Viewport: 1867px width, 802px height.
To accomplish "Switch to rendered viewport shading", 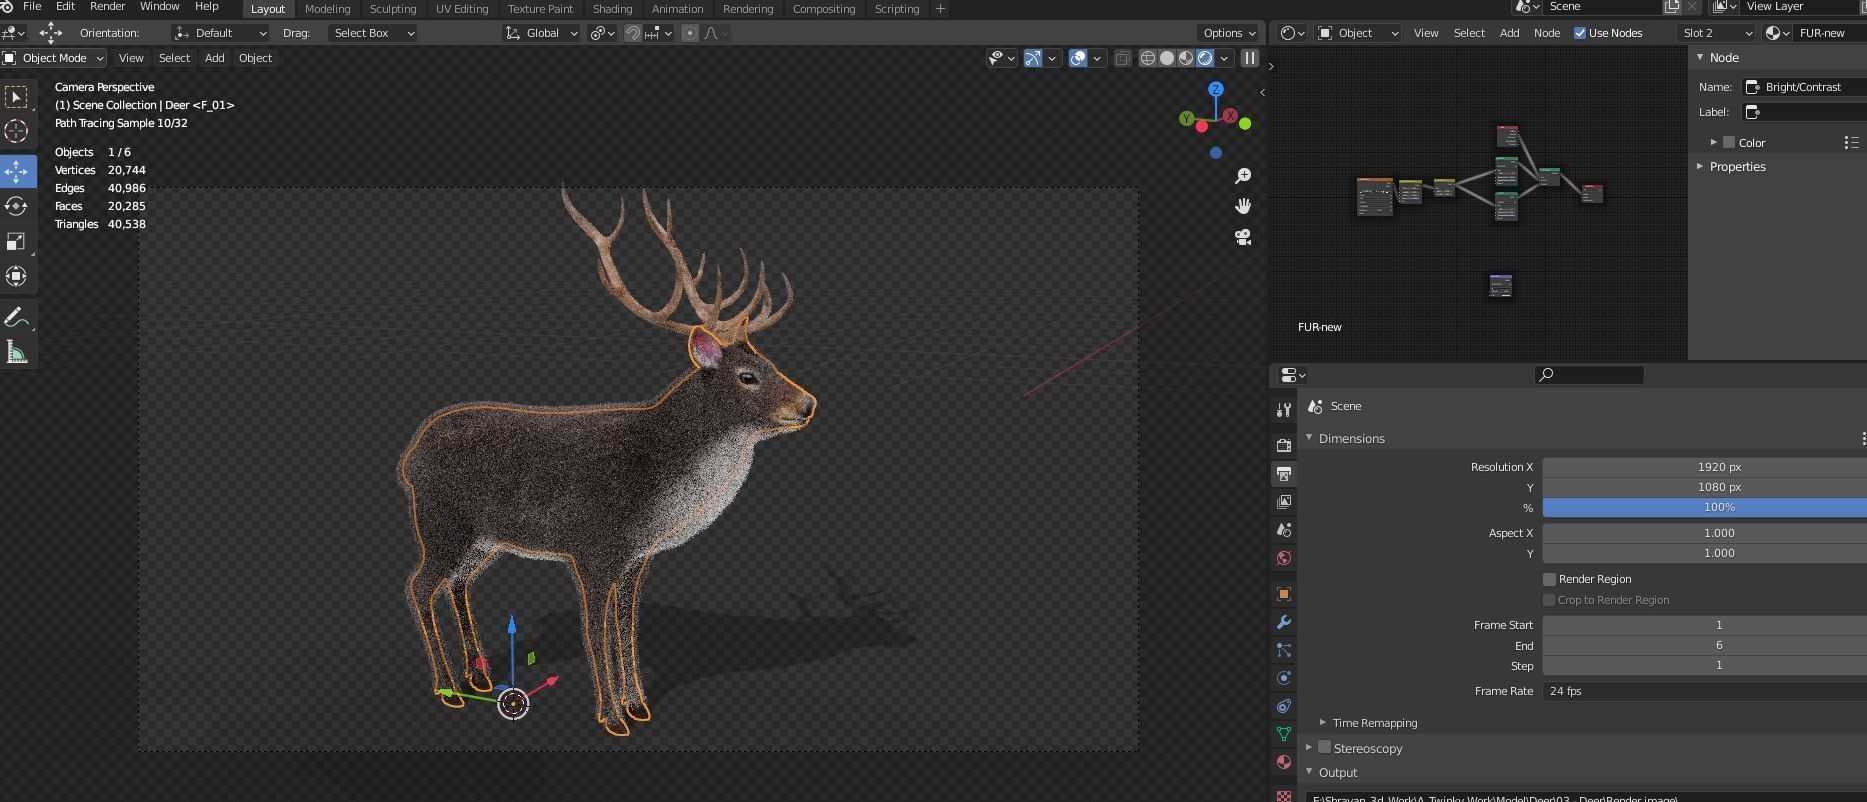I will point(1205,58).
